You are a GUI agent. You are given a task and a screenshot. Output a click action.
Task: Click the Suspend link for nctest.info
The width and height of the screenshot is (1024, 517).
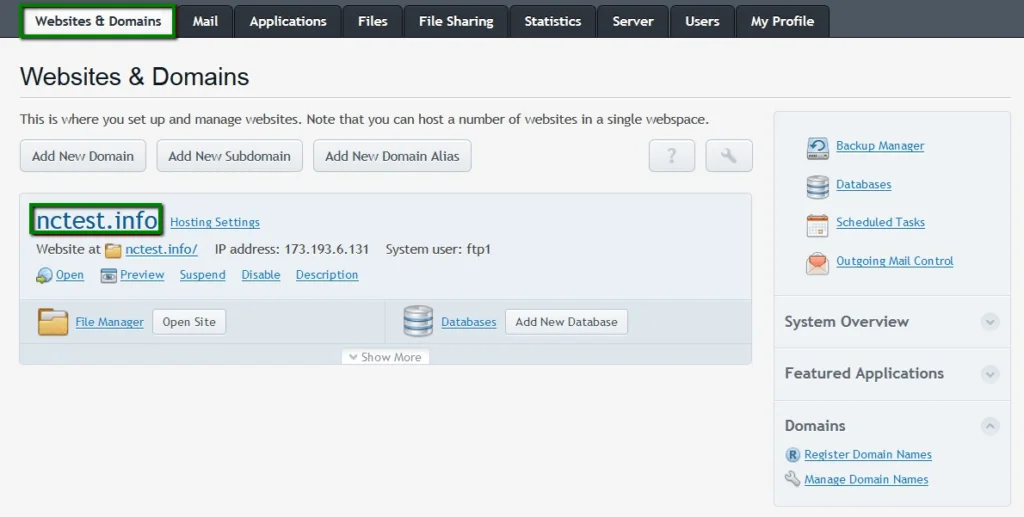click(202, 275)
